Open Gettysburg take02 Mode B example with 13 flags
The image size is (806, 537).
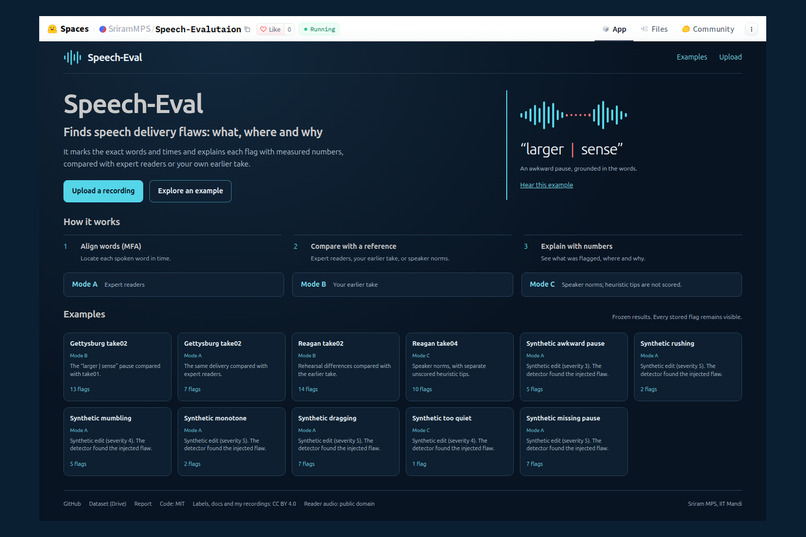click(x=117, y=367)
